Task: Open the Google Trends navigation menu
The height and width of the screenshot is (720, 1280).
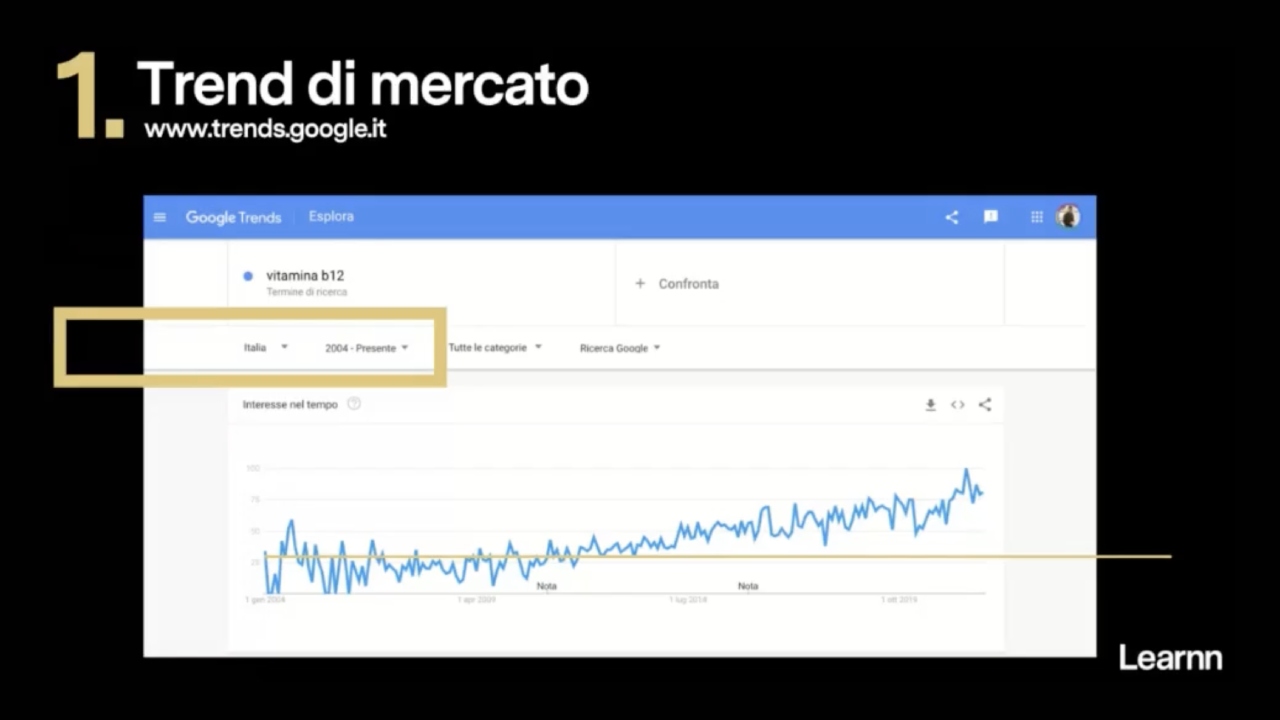Action: tap(159, 216)
